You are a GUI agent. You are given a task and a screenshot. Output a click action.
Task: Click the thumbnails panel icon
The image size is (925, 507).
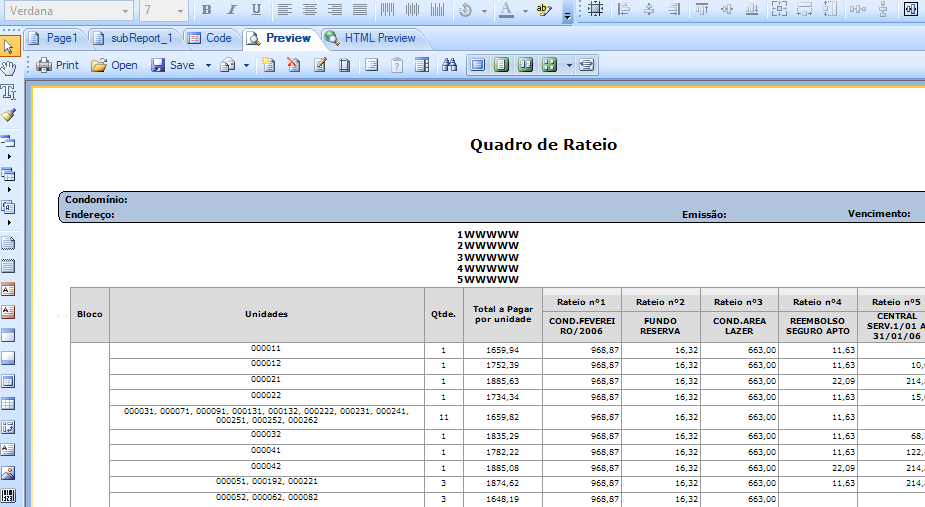coord(422,65)
